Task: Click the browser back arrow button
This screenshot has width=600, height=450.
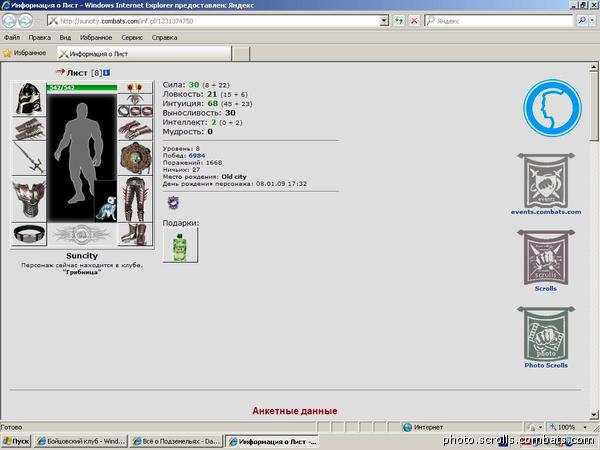Action: 9,21
